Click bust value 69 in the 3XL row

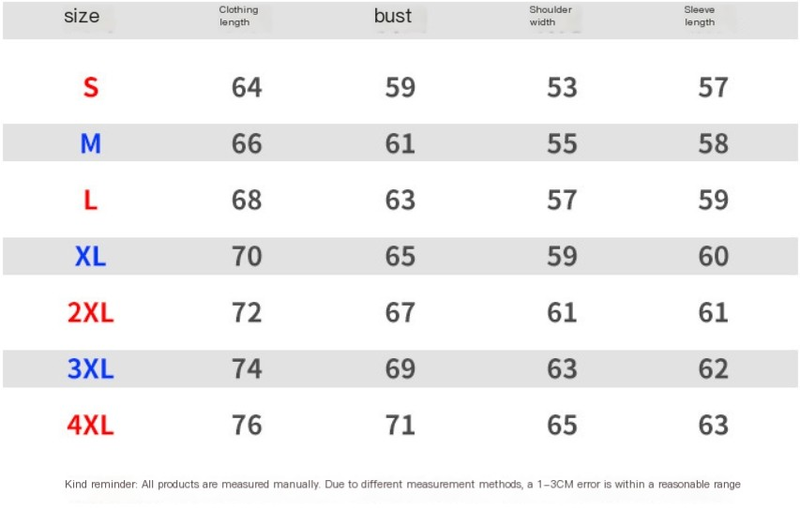pyautogui.click(x=400, y=369)
